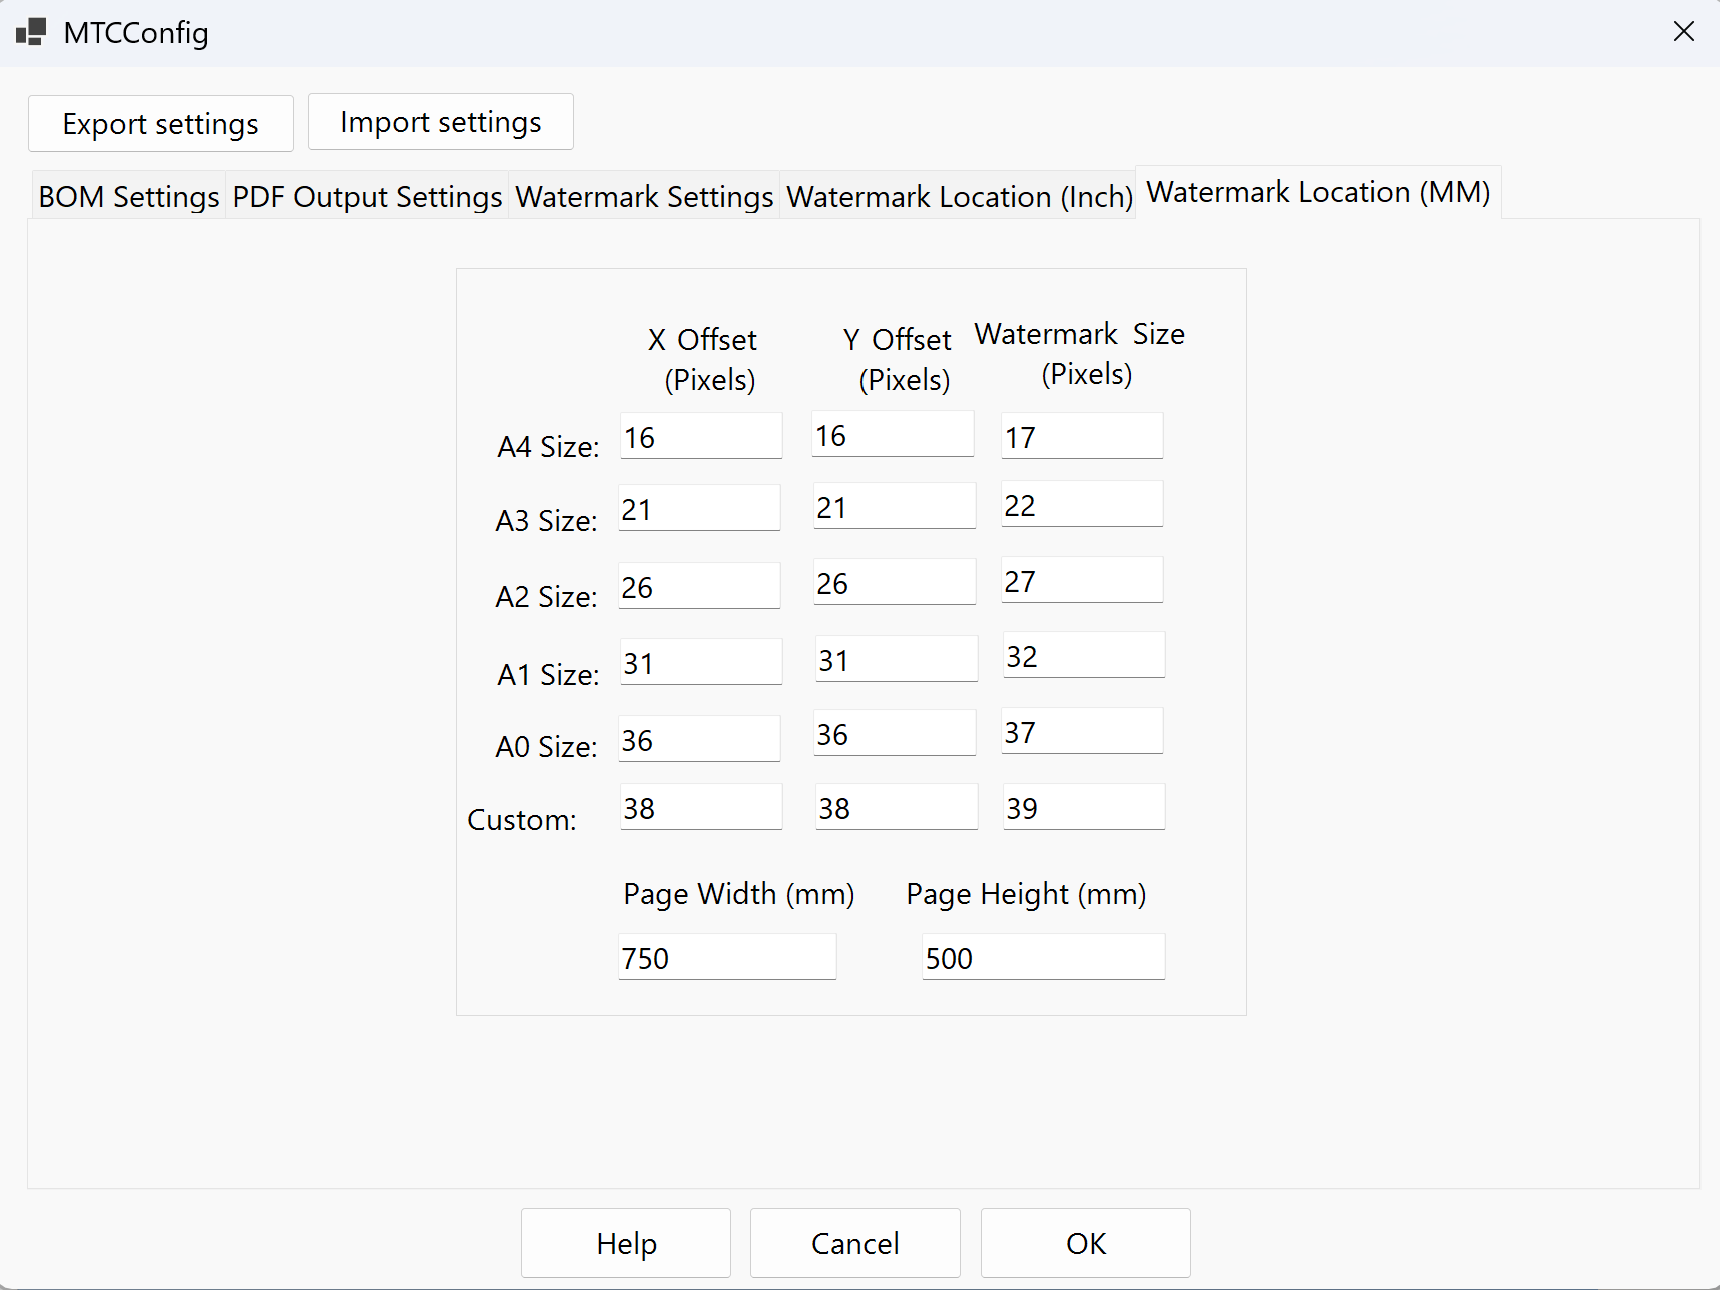Image resolution: width=1720 pixels, height=1290 pixels.
Task: Focus the A1 Size X Offset input
Action: pos(701,662)
